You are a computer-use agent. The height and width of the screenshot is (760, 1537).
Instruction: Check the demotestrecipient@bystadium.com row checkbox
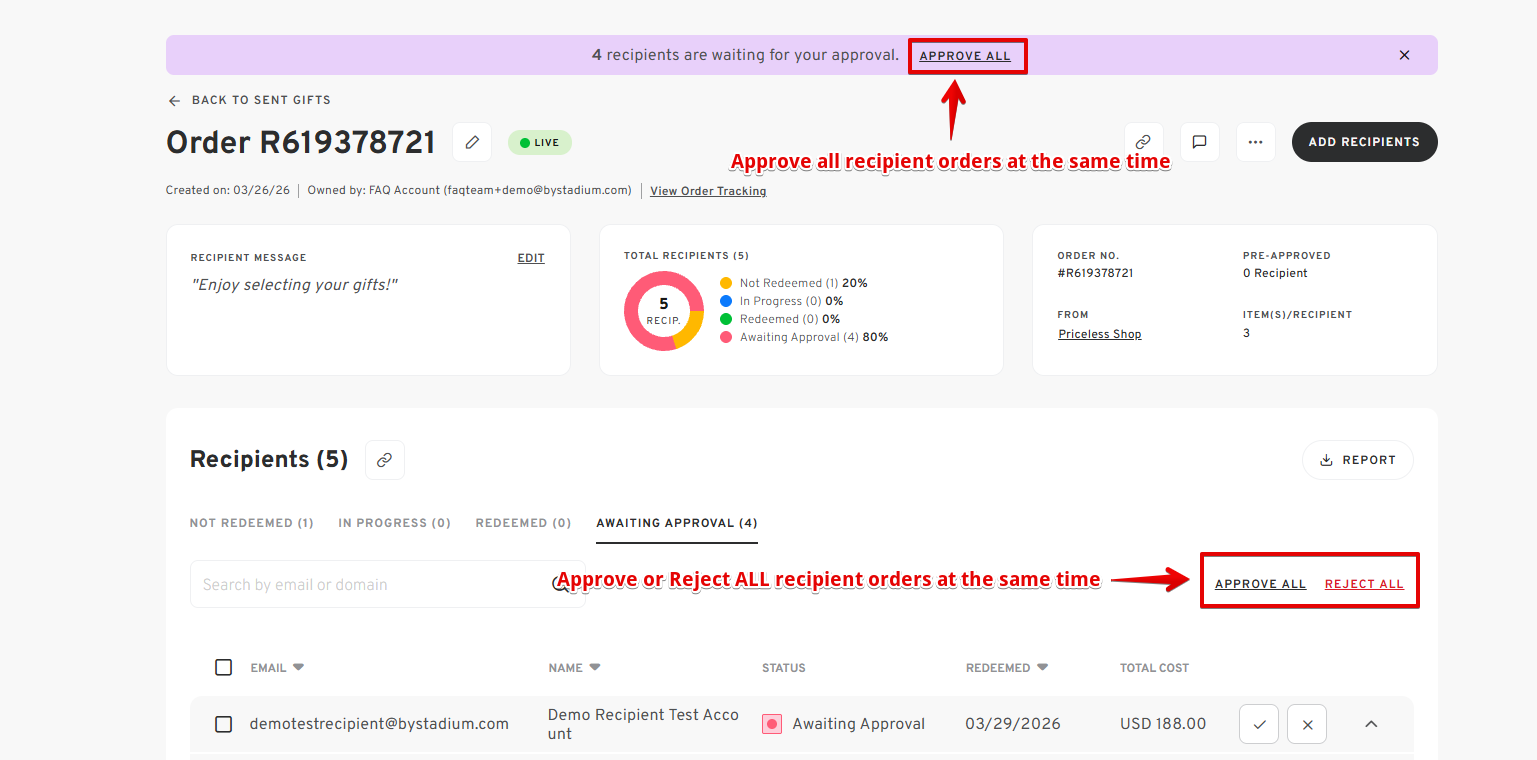point(224,724)
